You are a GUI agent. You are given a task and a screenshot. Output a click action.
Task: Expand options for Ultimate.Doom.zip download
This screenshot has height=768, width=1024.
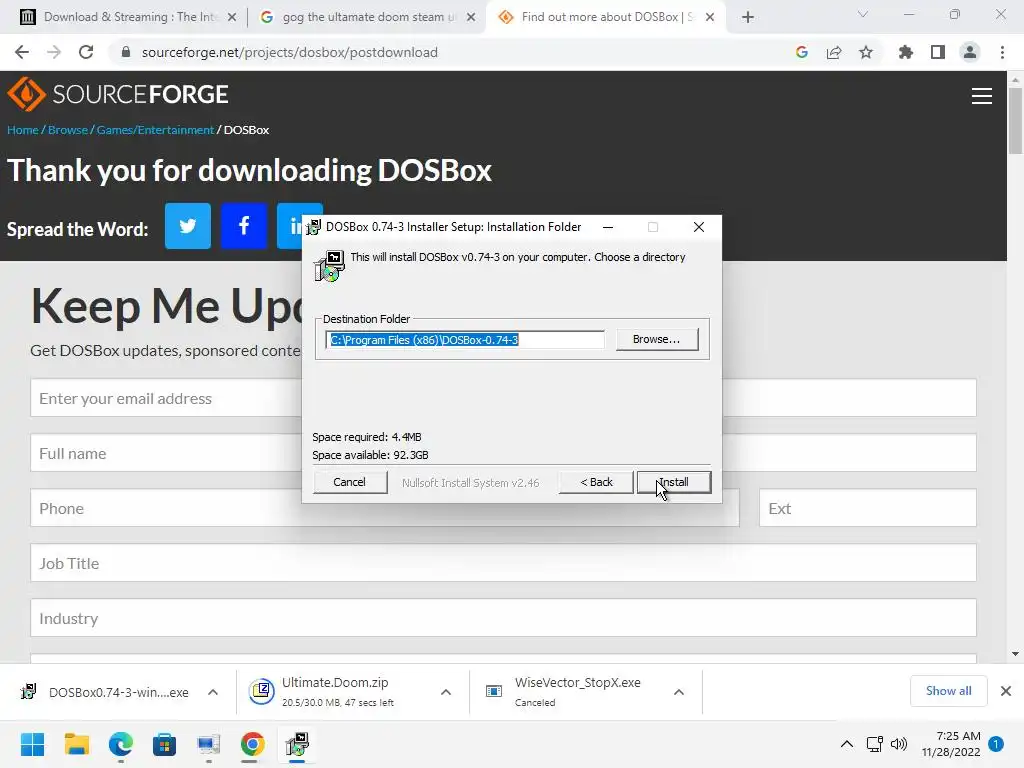[x=446, y=692]
